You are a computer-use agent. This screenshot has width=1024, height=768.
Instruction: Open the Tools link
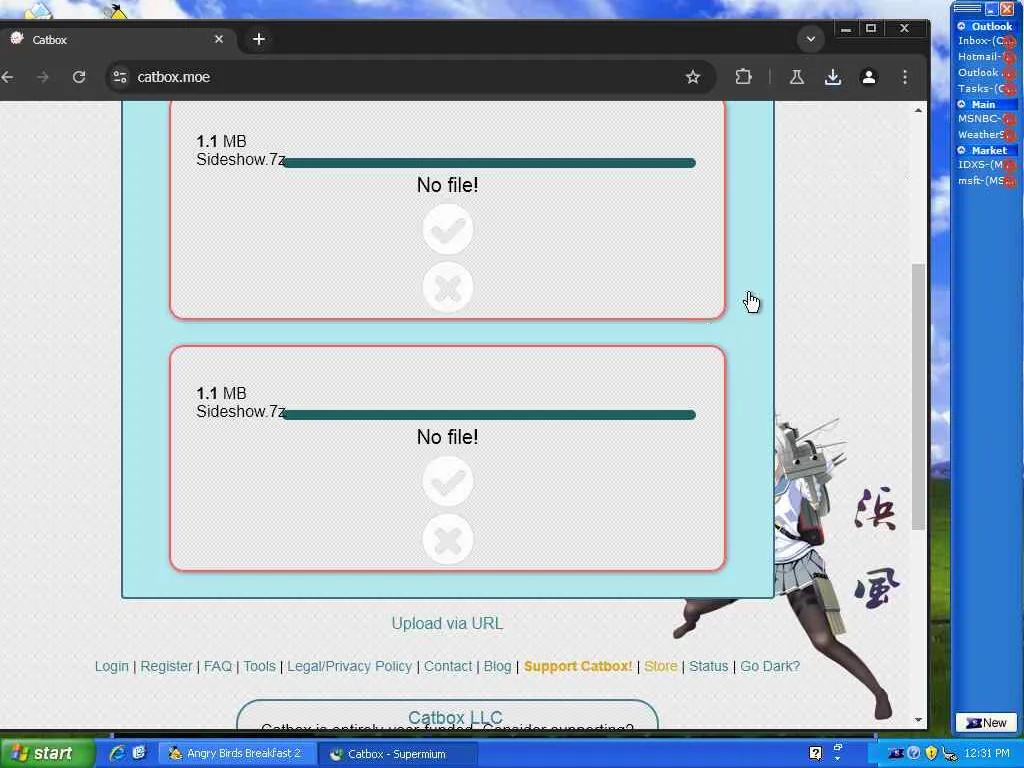pos(259,666)
